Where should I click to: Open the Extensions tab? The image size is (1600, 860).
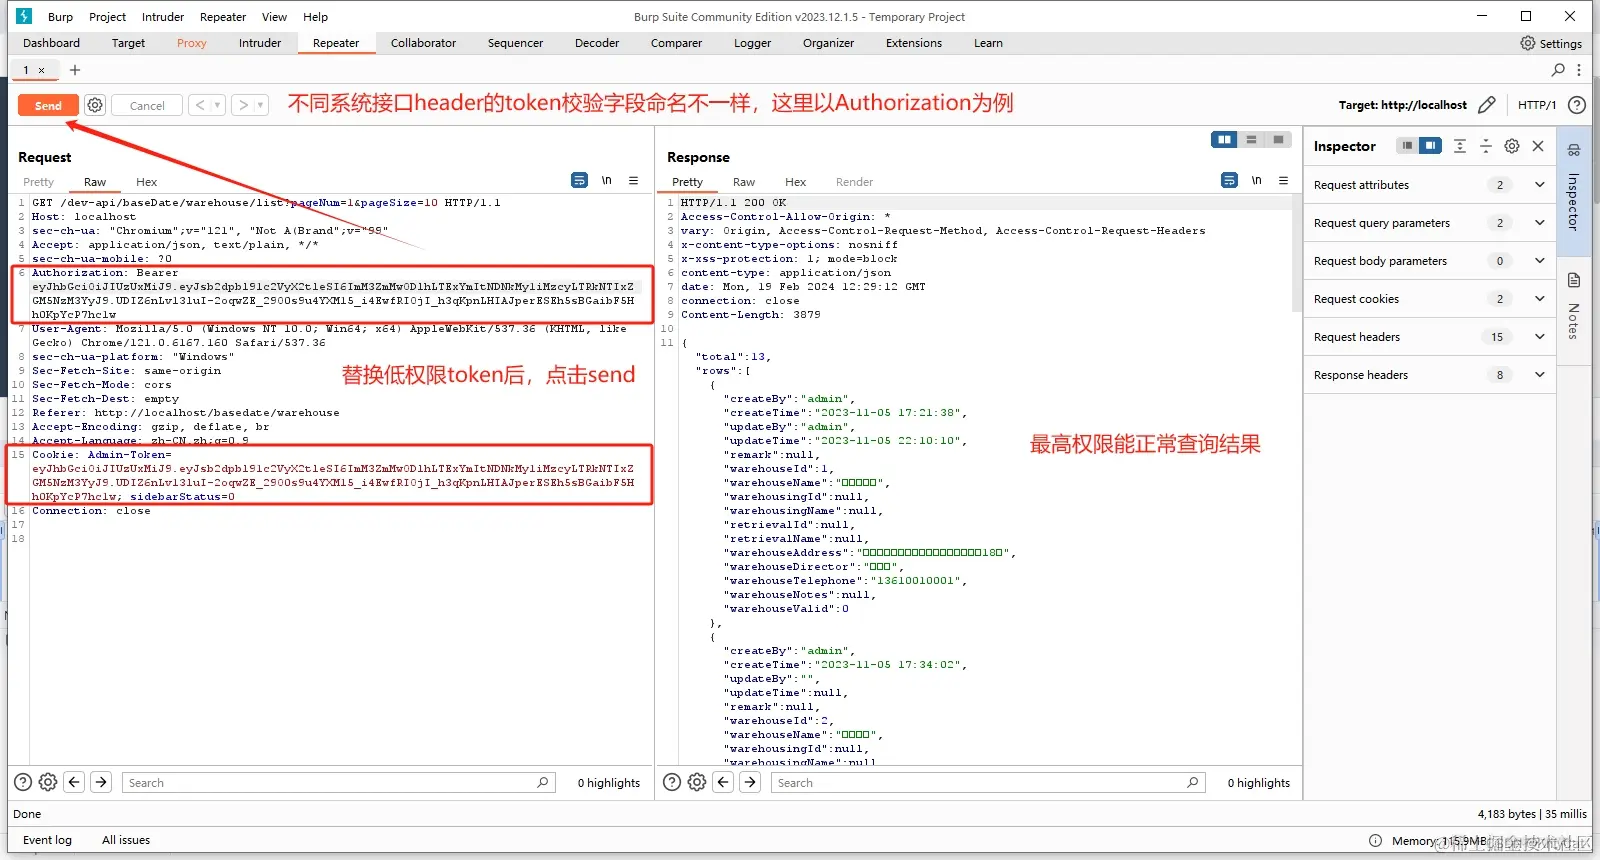[914, 43]
